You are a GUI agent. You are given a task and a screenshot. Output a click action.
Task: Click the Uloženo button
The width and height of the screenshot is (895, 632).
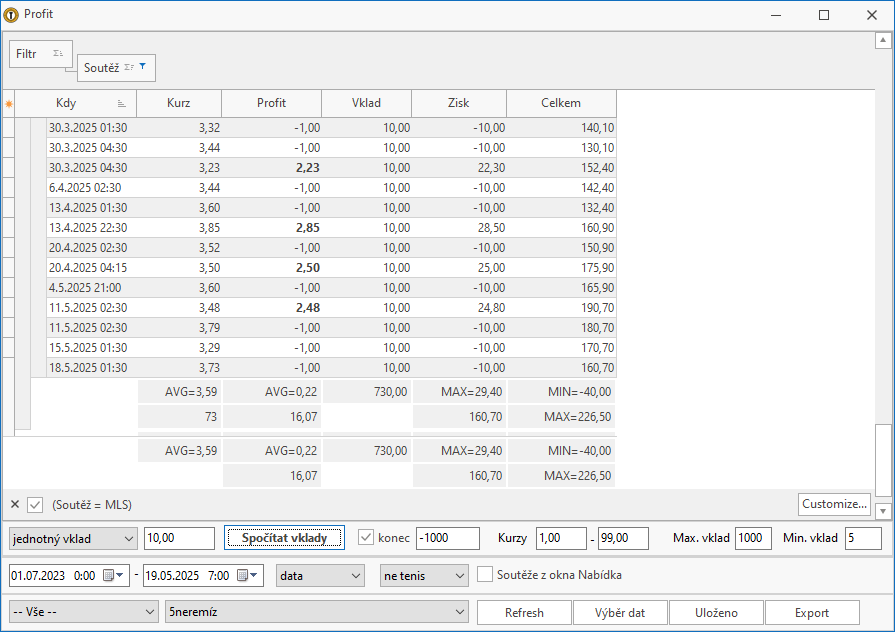click(x=716, y=613)
